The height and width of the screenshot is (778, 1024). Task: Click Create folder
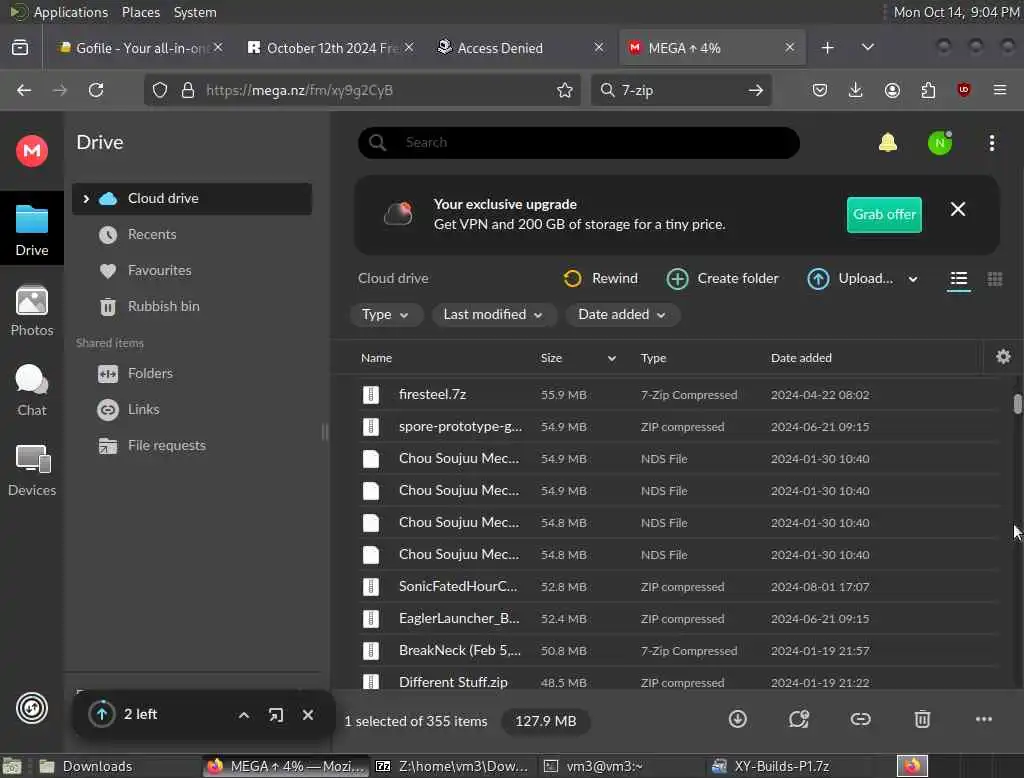tap(722, 279)
